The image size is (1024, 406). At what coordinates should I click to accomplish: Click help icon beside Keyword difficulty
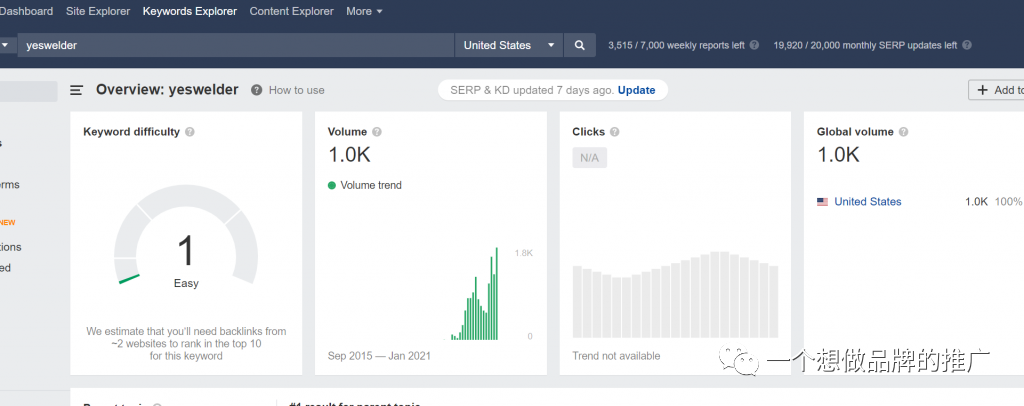(190, 132)
